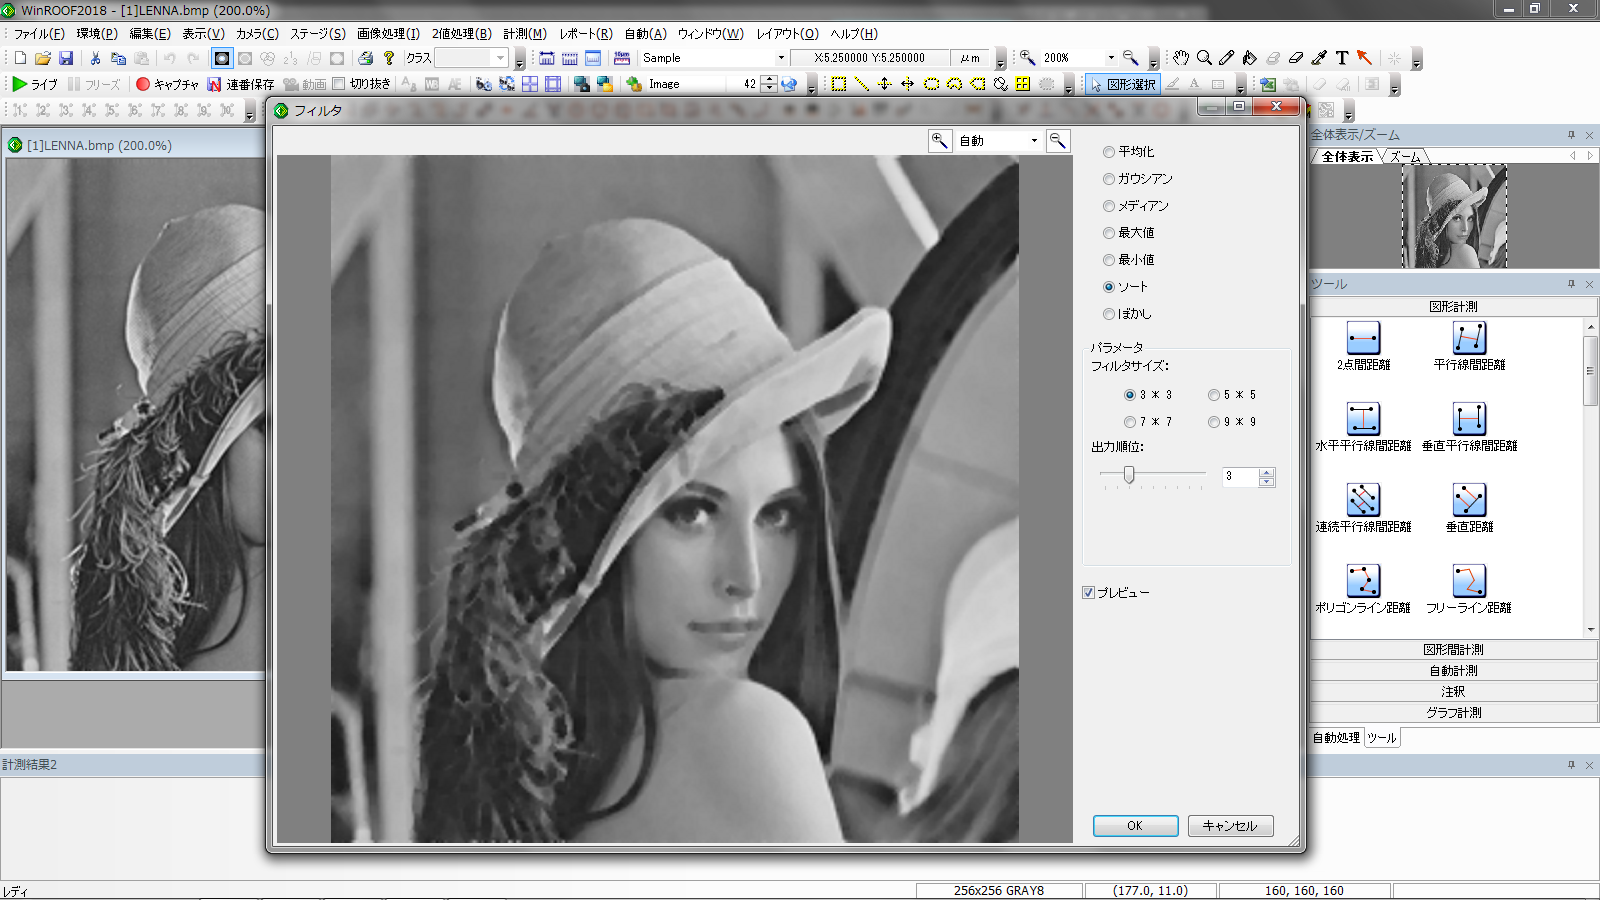Click the zoom-in magnifier in filter dialog

(939, 141)
